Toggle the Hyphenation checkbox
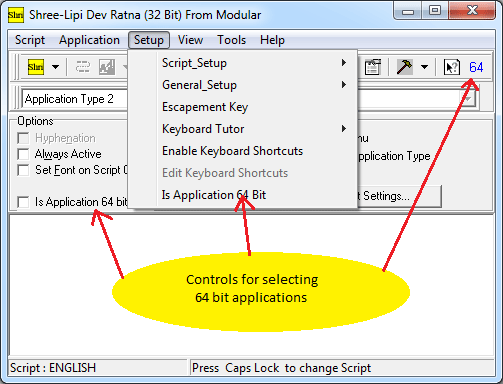 (x=23, y=138)
